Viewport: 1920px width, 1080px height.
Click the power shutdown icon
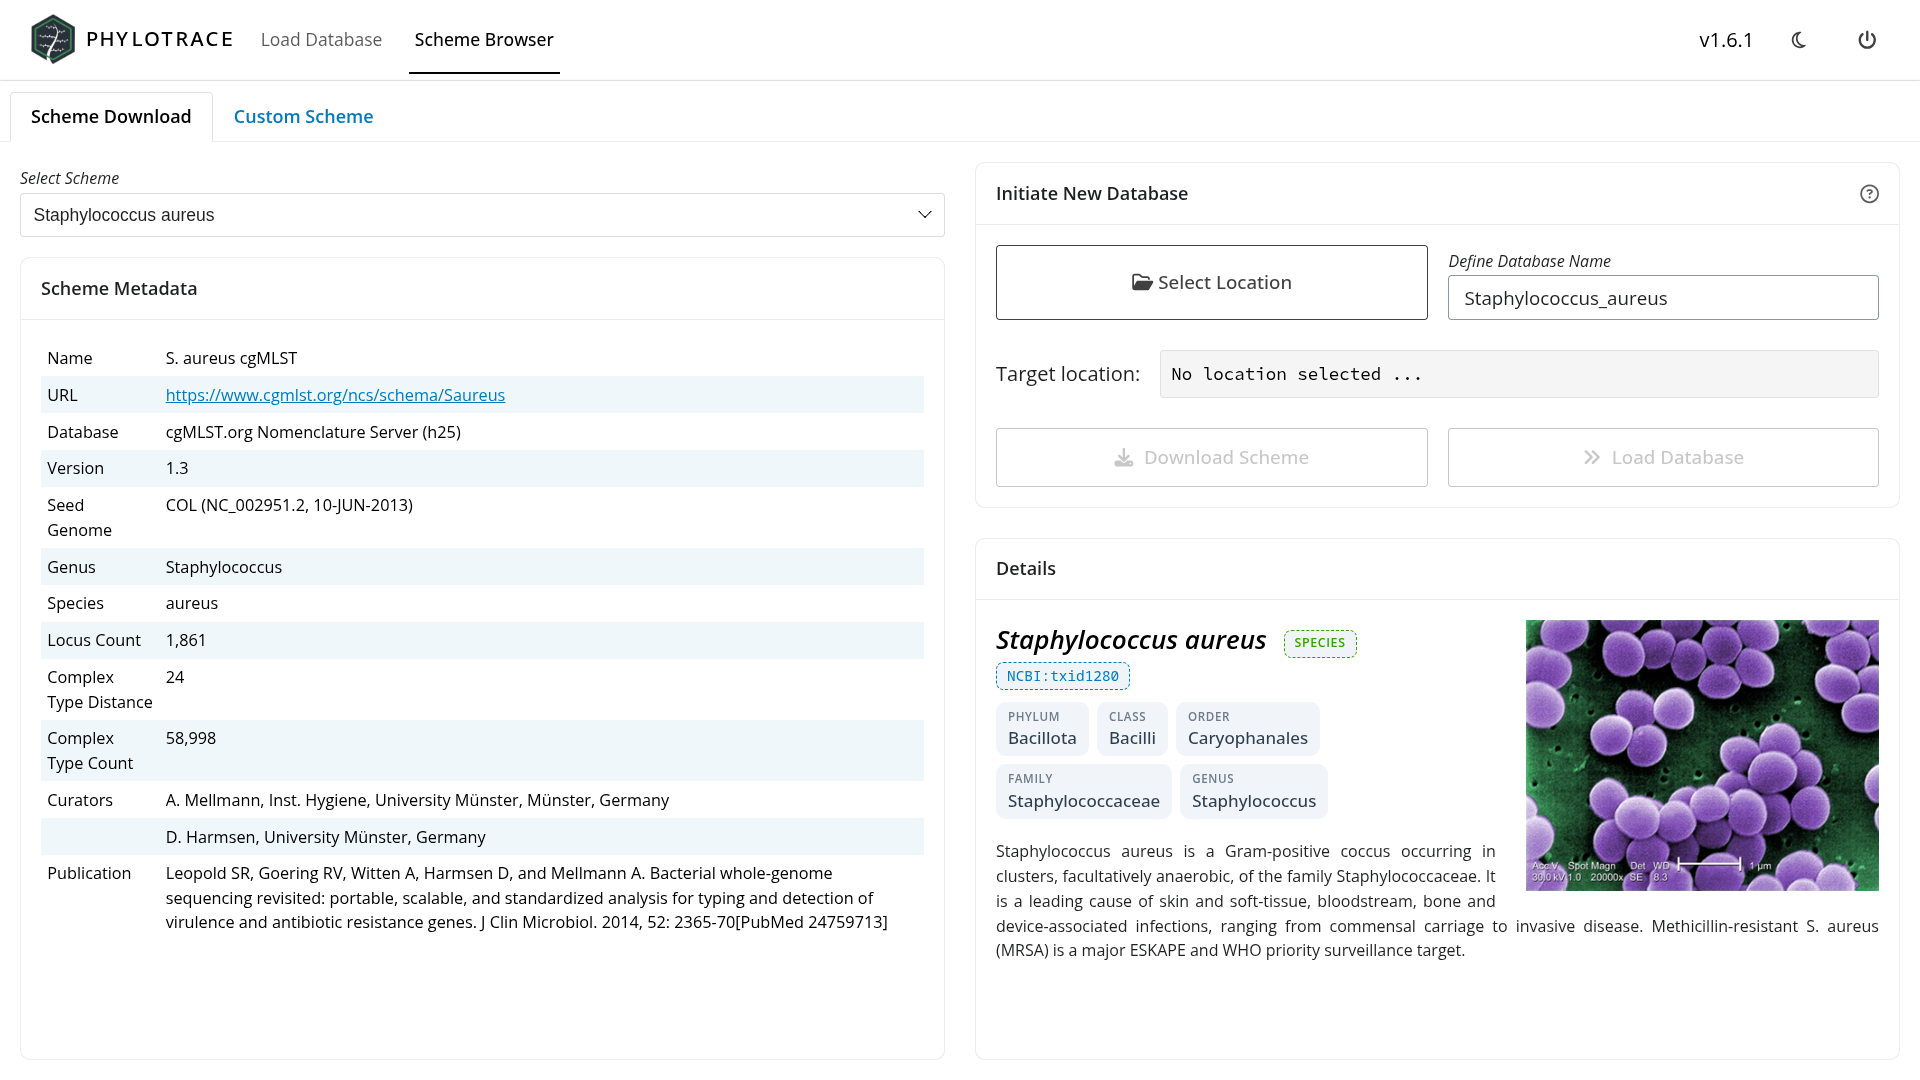click(1867, 40)
